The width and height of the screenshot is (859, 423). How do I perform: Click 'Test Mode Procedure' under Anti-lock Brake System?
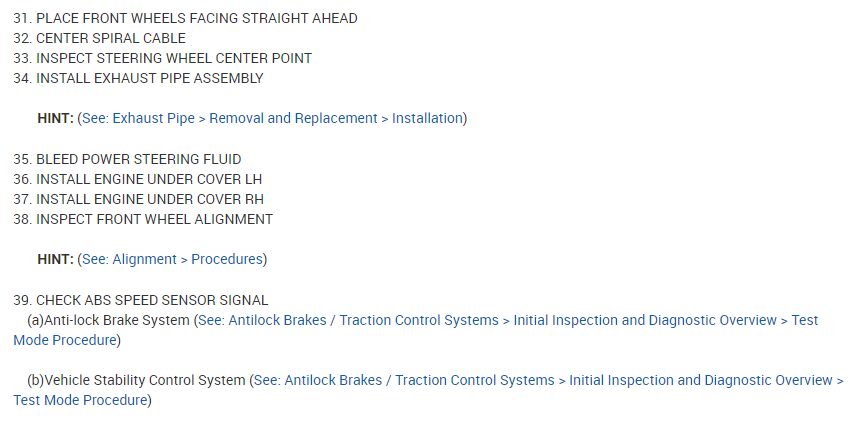[65, 340]
